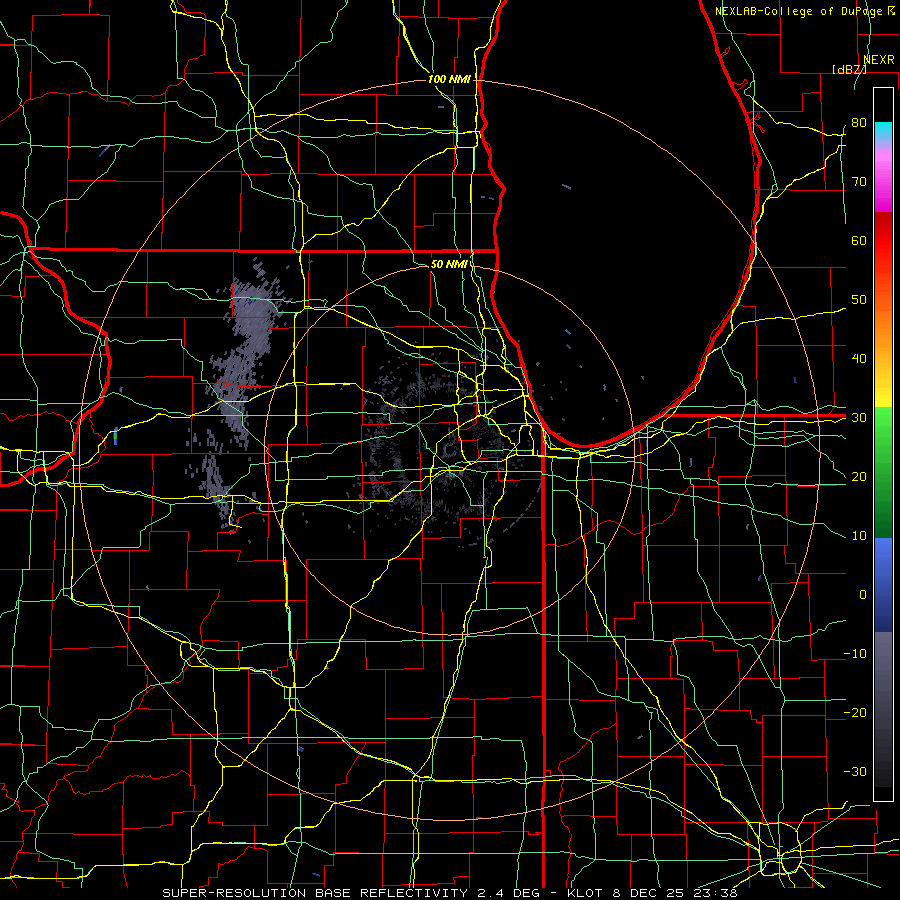Click the 50 value on dBZ scale
The height and width of the screenshot is (900, 900).
tap(859, 300)
